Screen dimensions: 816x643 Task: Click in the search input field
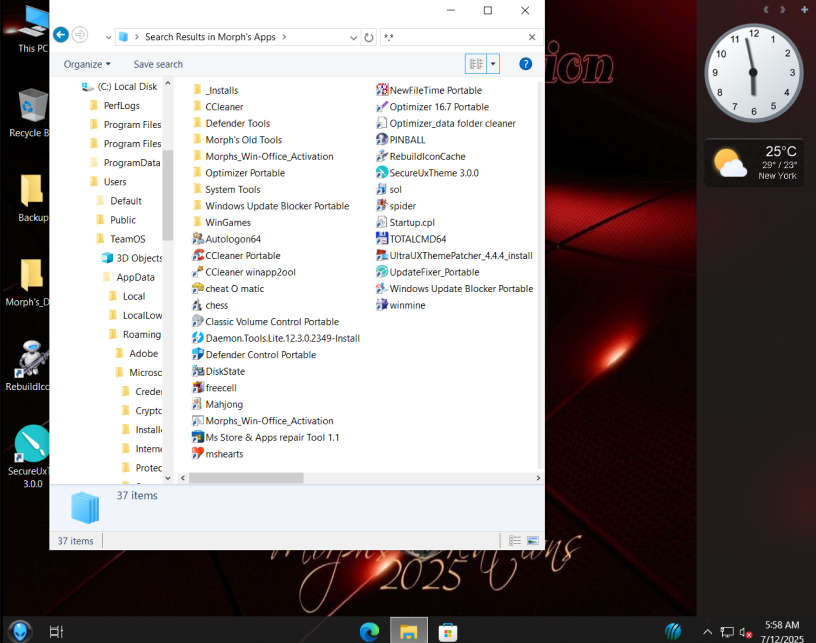click(x=454, y=37)
